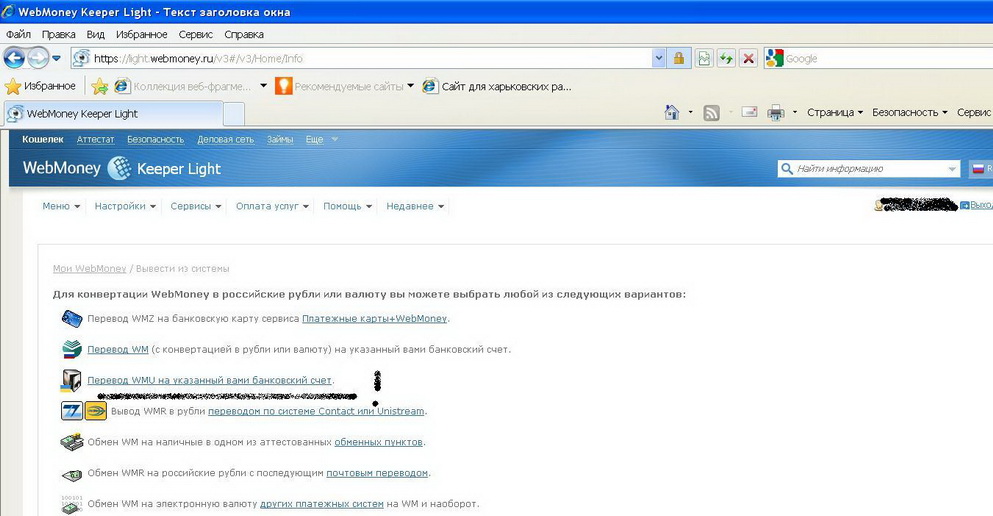993x516 pixels.
Task: Click the compatibility view icon
Action: point(704,58)
